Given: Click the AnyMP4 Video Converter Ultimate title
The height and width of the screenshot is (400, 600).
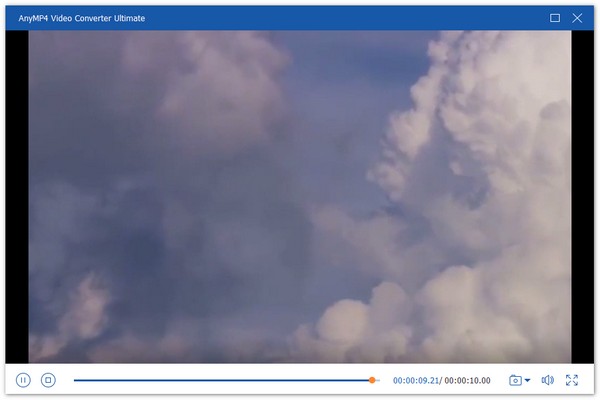Looking at the screenshot, I should (x=82, y=18).
